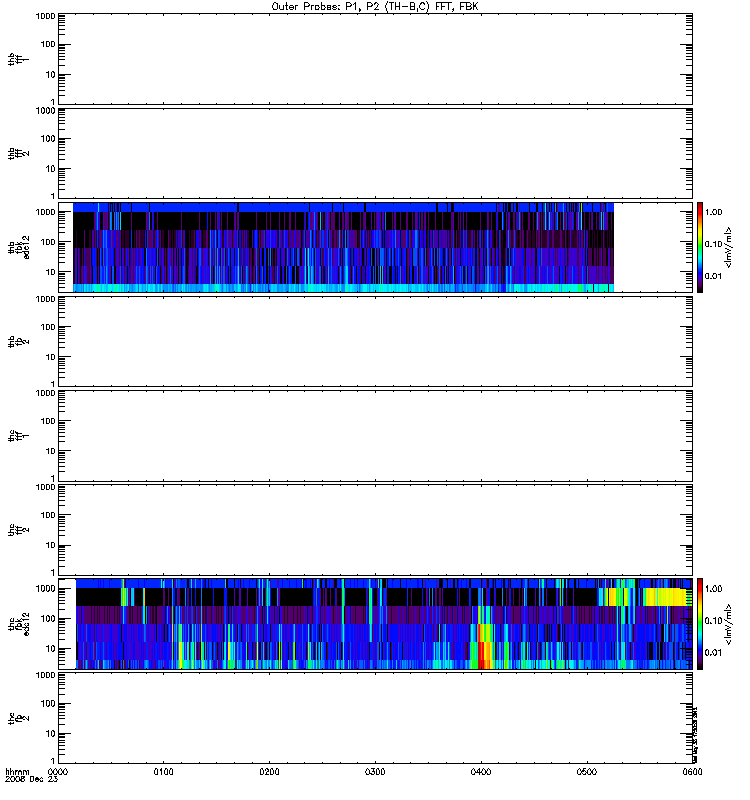Click the 0.01 label on thb color bar
Screen dimensions: 750x800
(713, 276)
